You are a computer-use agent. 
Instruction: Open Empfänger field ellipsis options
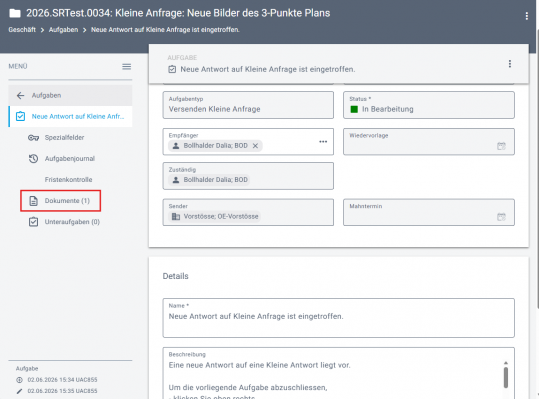tap(323, 142)
